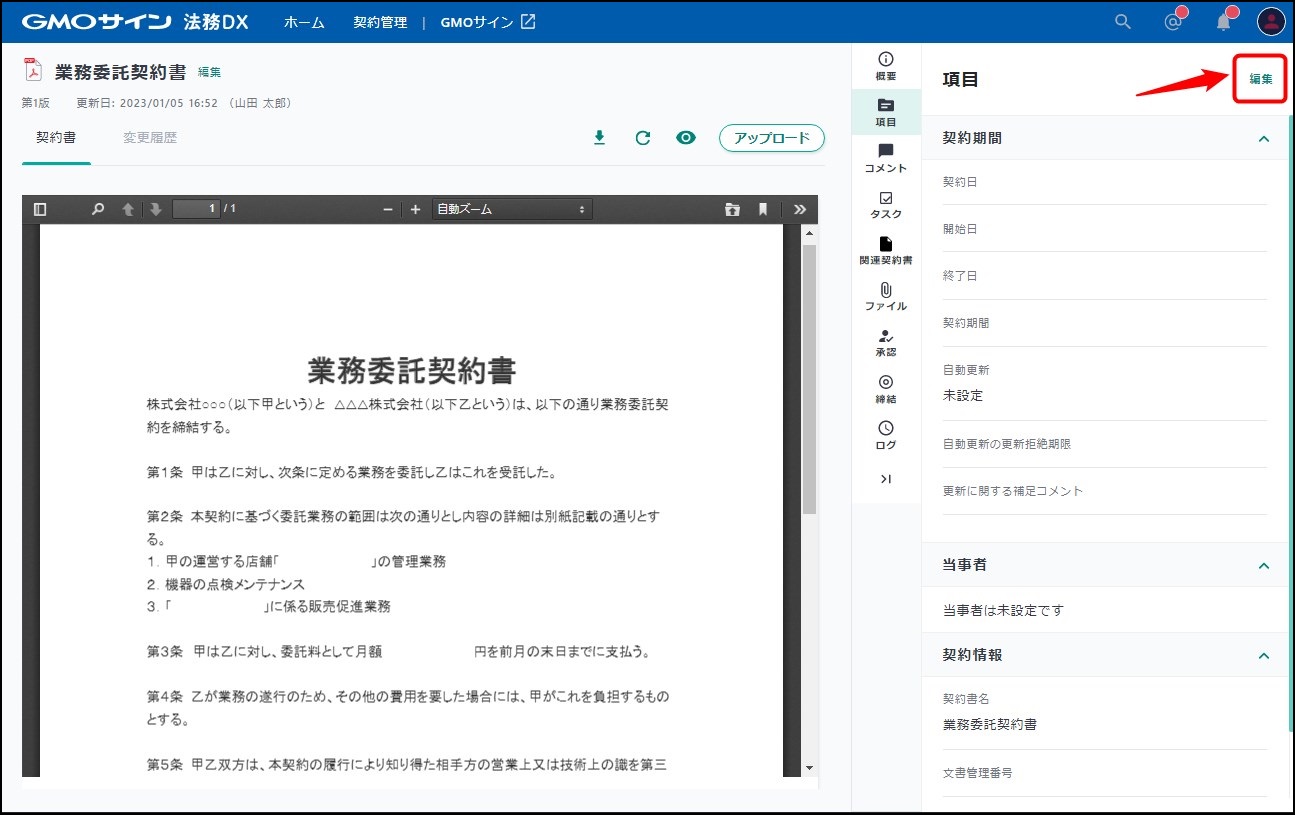Collapse the 当事者 section
The image size is (1295, 815).
click(1263, 565)
